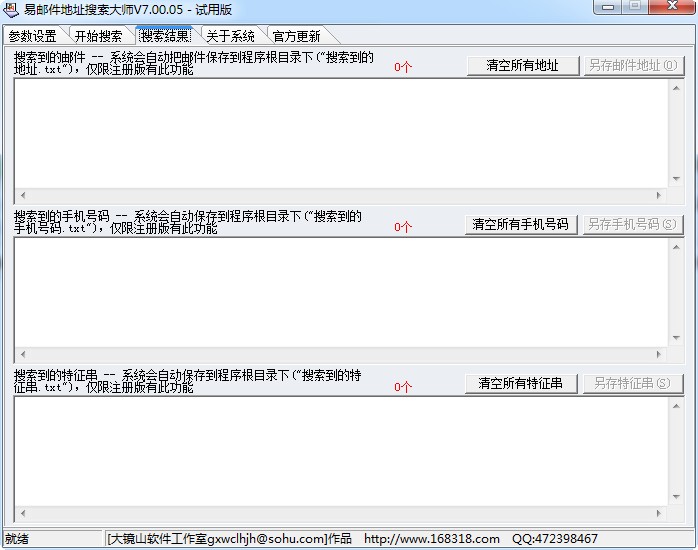Click right arrow of feature string horizontal scrollbar
This screenshot has width=698, height=550.
pyautogui.click(x=659, y=513)
